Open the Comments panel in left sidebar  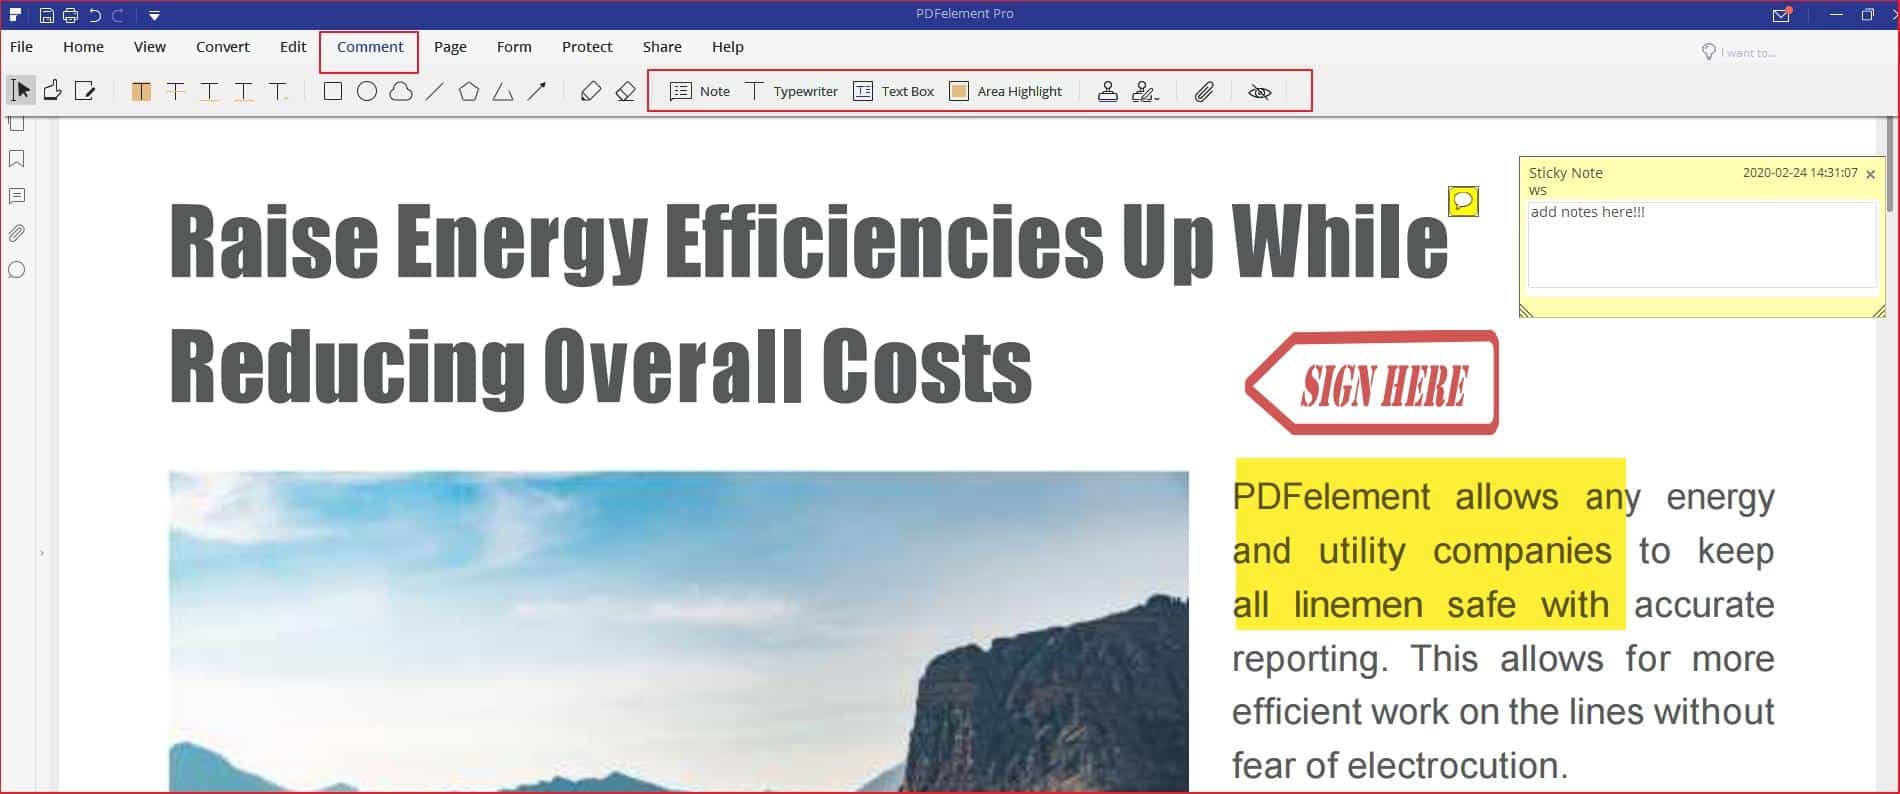coord(16,196)
